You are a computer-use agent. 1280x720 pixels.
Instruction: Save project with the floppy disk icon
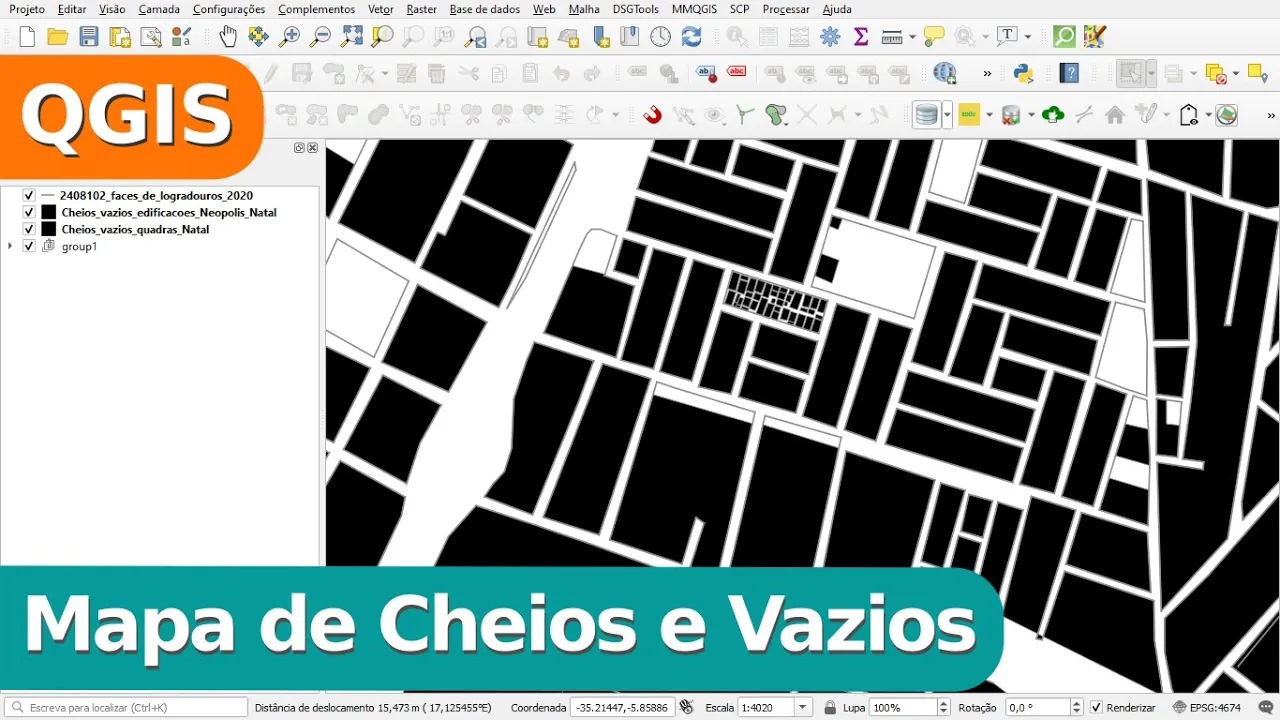pos(89,37)
